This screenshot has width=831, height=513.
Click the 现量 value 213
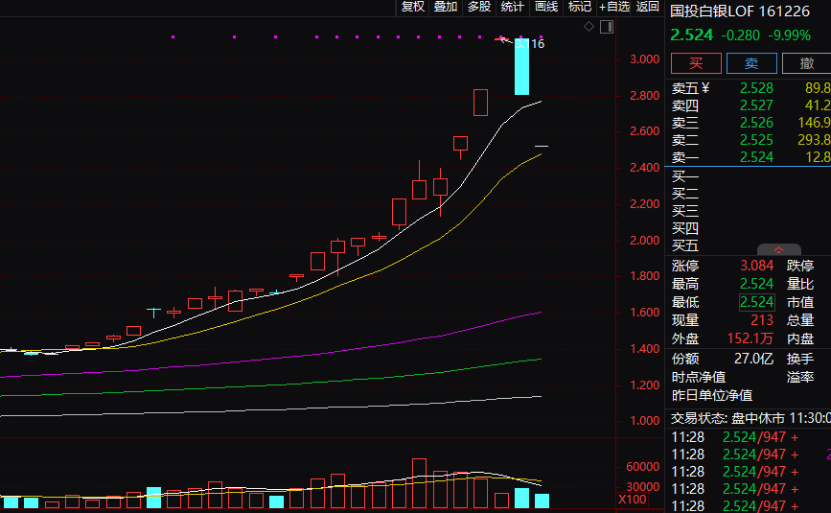tap(762, 321)
